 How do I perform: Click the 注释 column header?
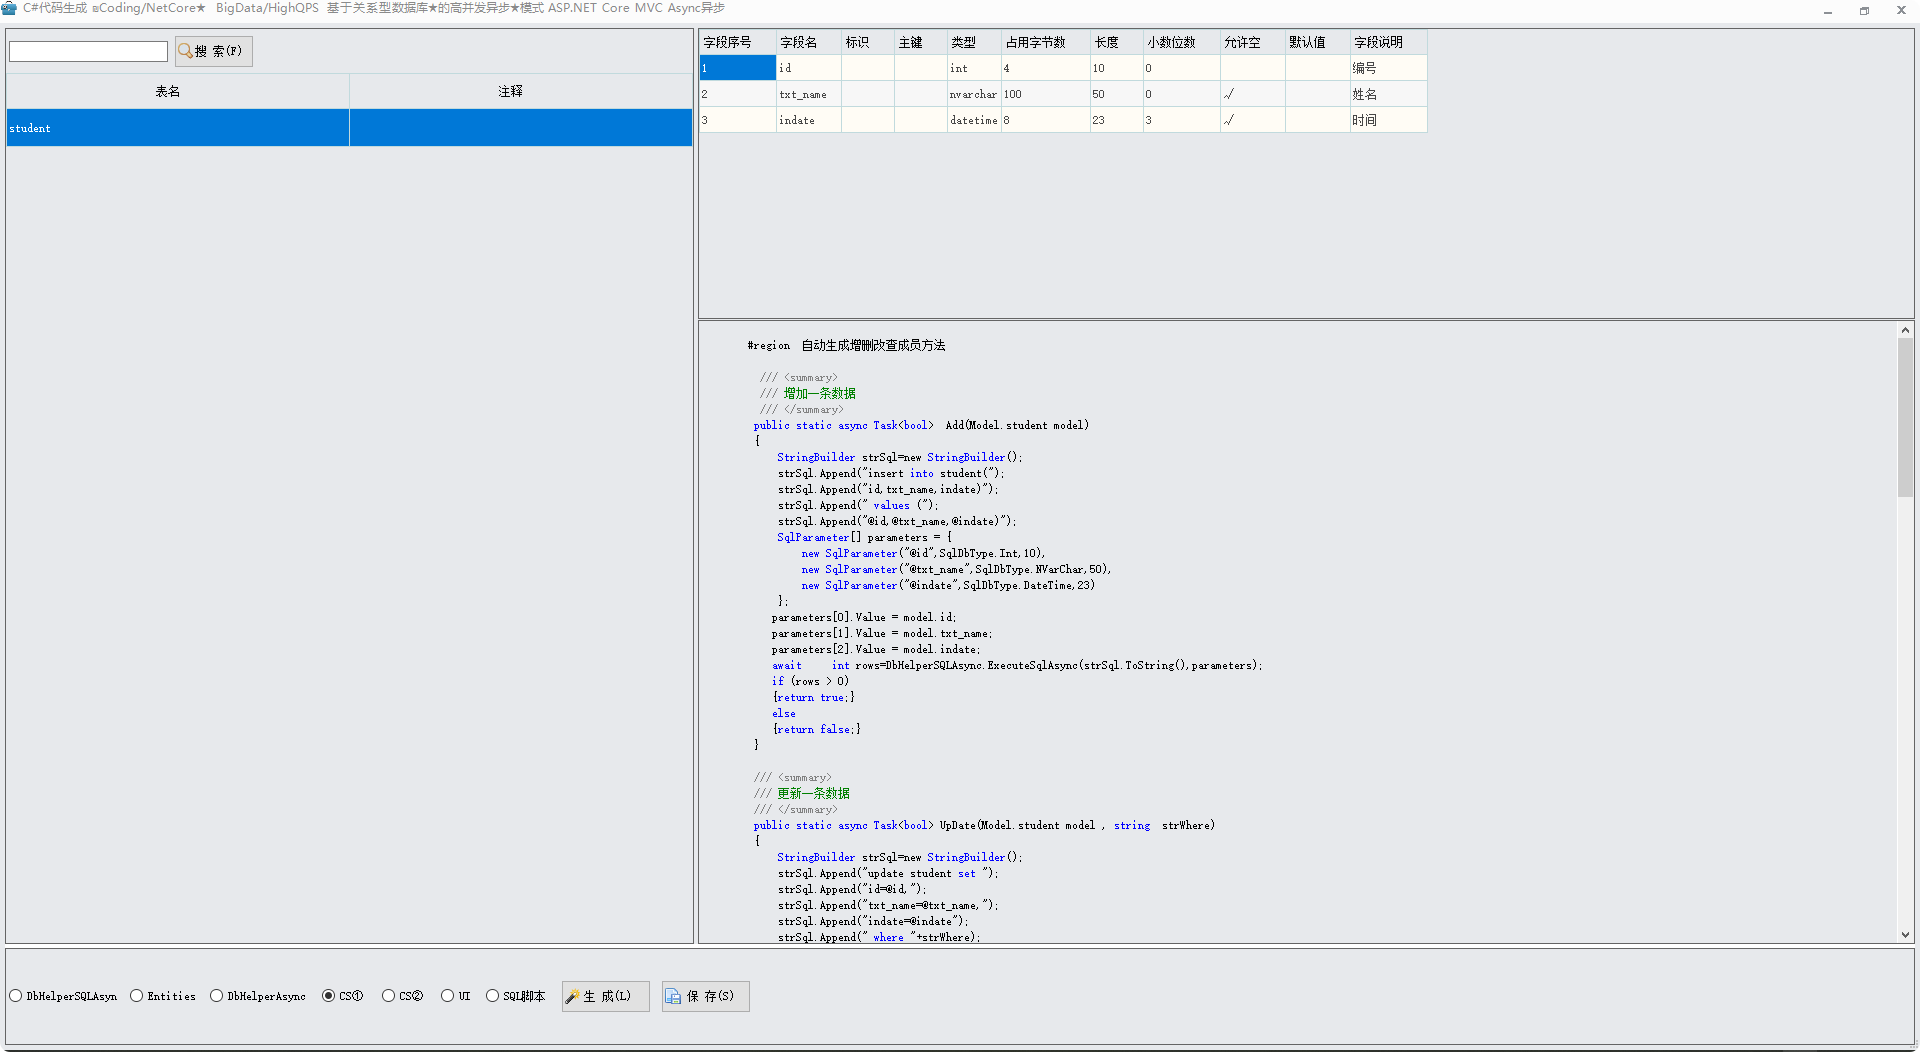pos(520,91)
